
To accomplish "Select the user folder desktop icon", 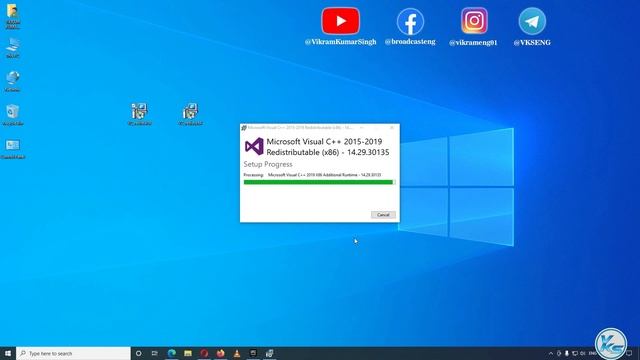I will tap(13, 16).
